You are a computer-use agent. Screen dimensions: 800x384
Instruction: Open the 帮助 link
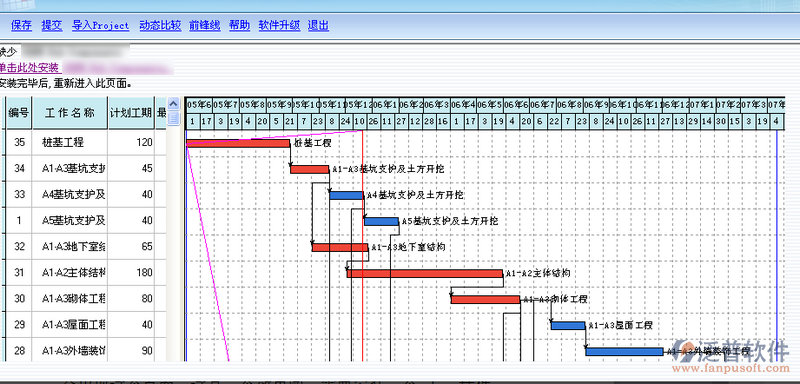[x=239, y=25]
